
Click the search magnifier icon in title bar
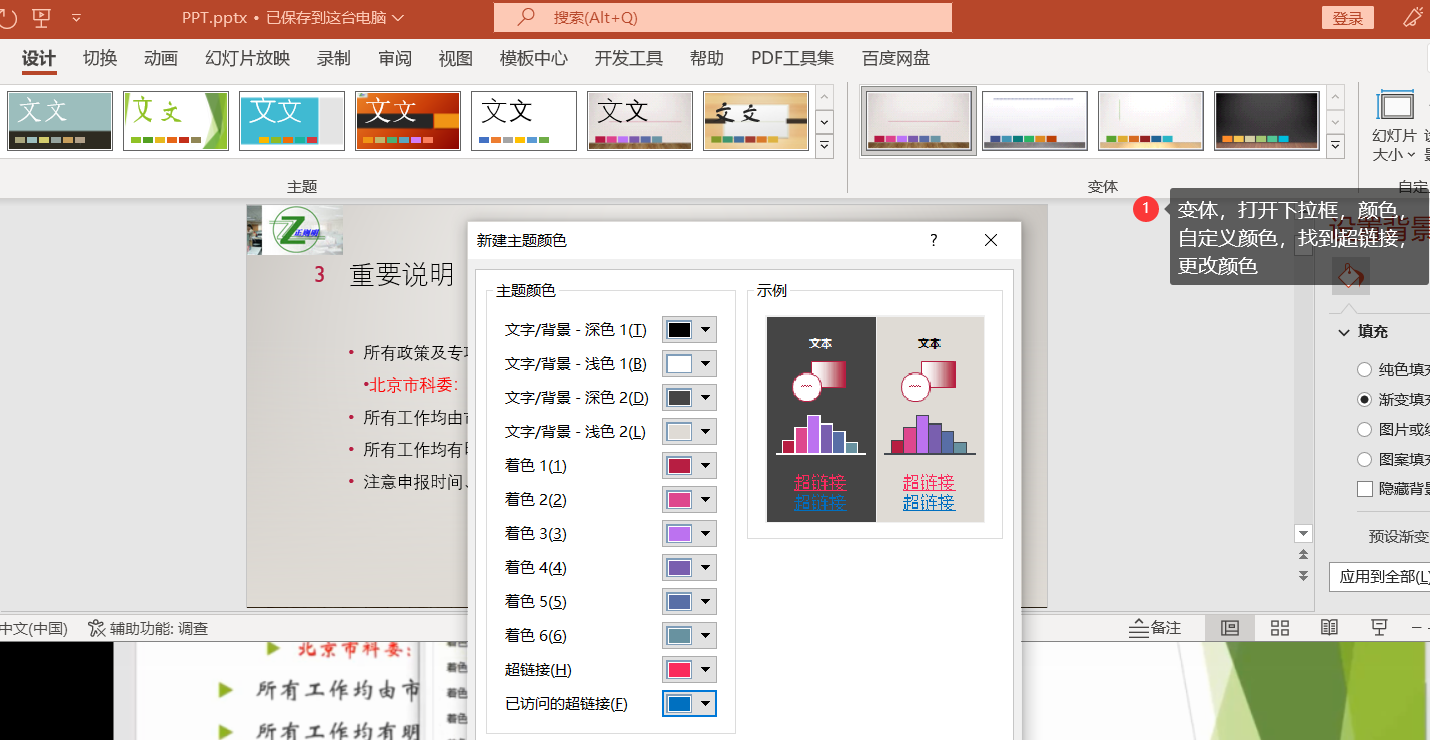[525, 17]
